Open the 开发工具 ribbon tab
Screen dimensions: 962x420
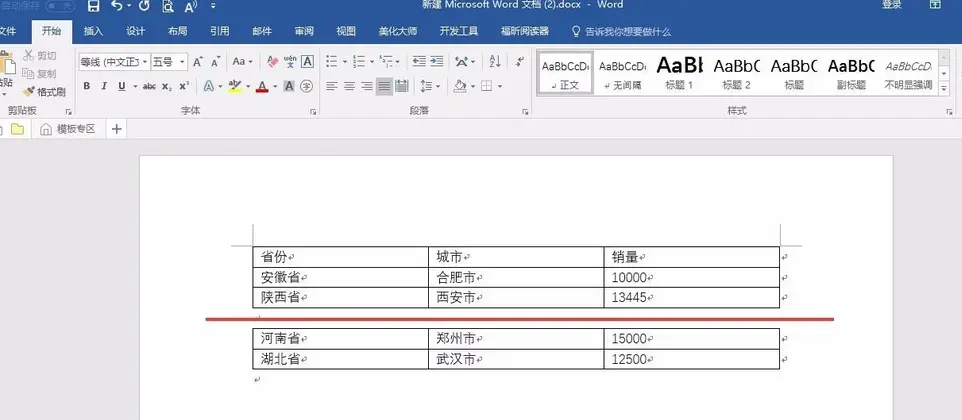pos(459,31)
